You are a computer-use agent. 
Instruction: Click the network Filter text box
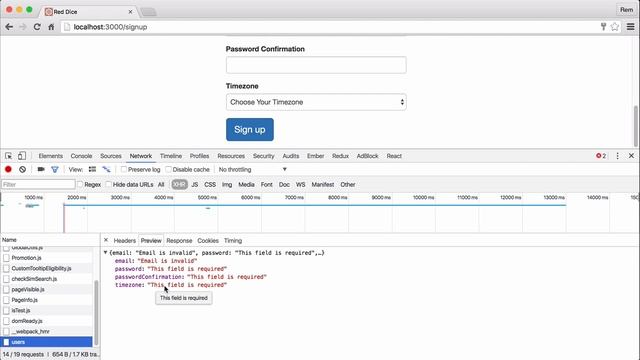pos(38,184)
